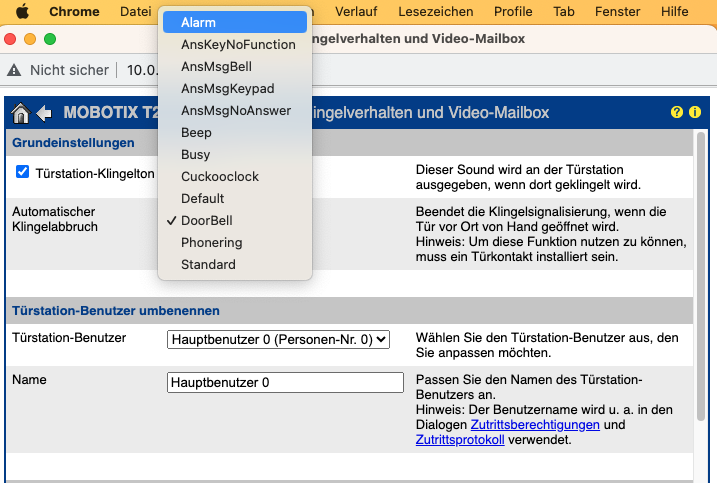Open the Datei menu
The width and height of the screenshot is (717, 483).
point(135,11)
